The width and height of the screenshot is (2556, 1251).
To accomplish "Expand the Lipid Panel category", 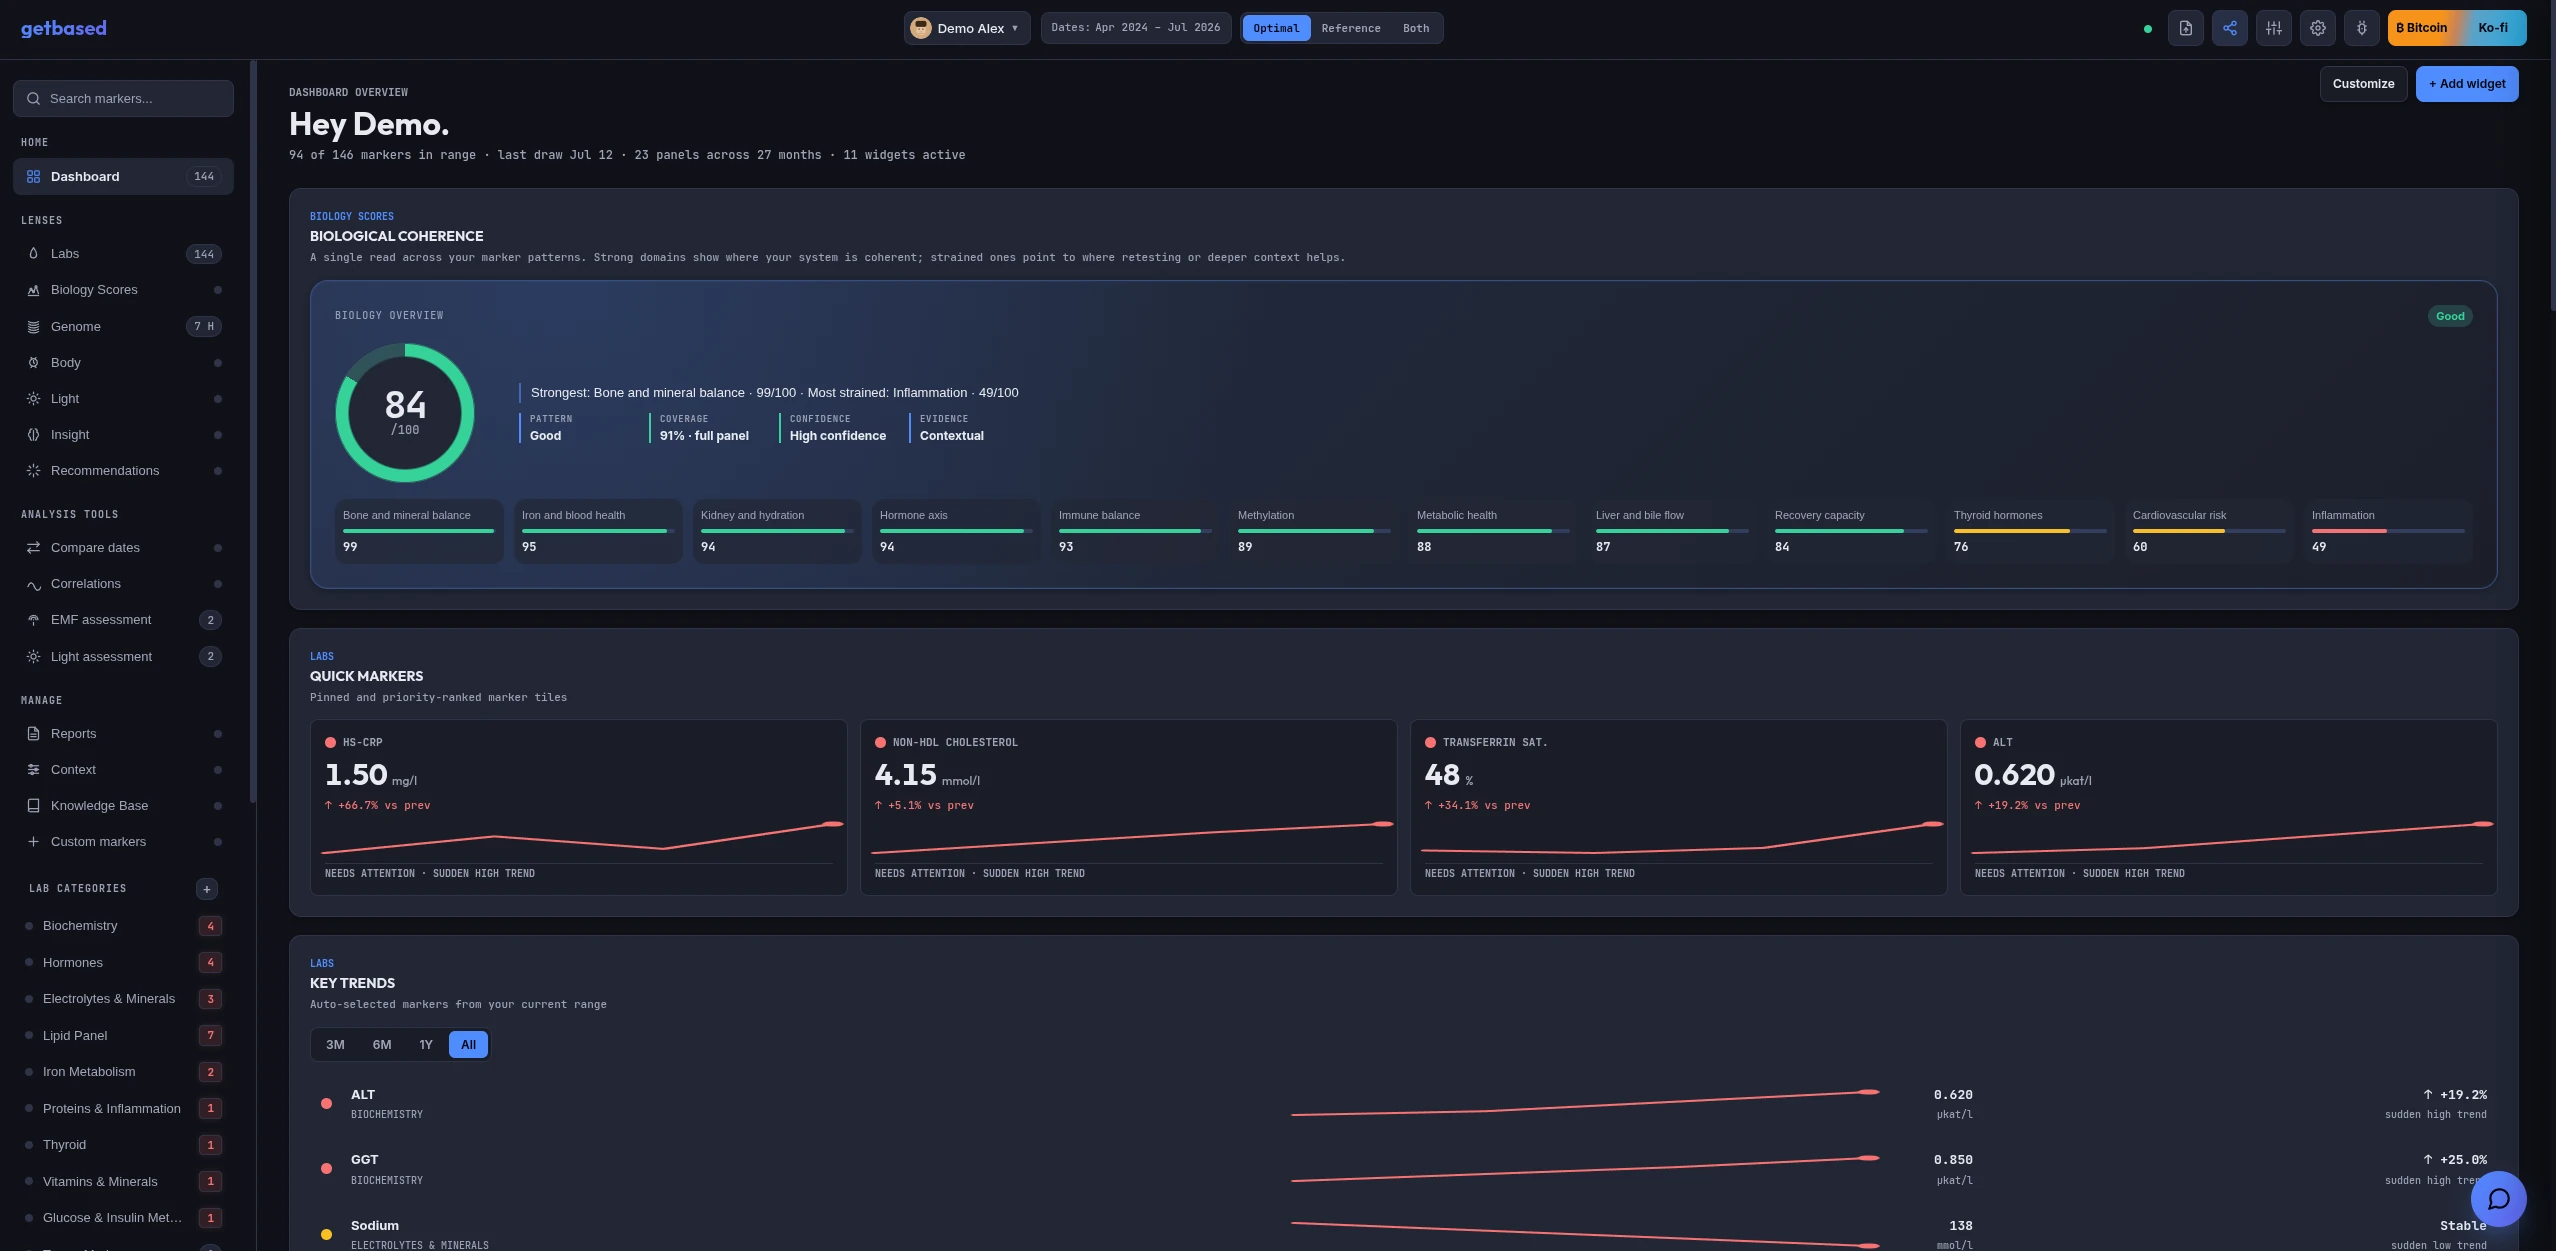I will tap(123, 1036).
